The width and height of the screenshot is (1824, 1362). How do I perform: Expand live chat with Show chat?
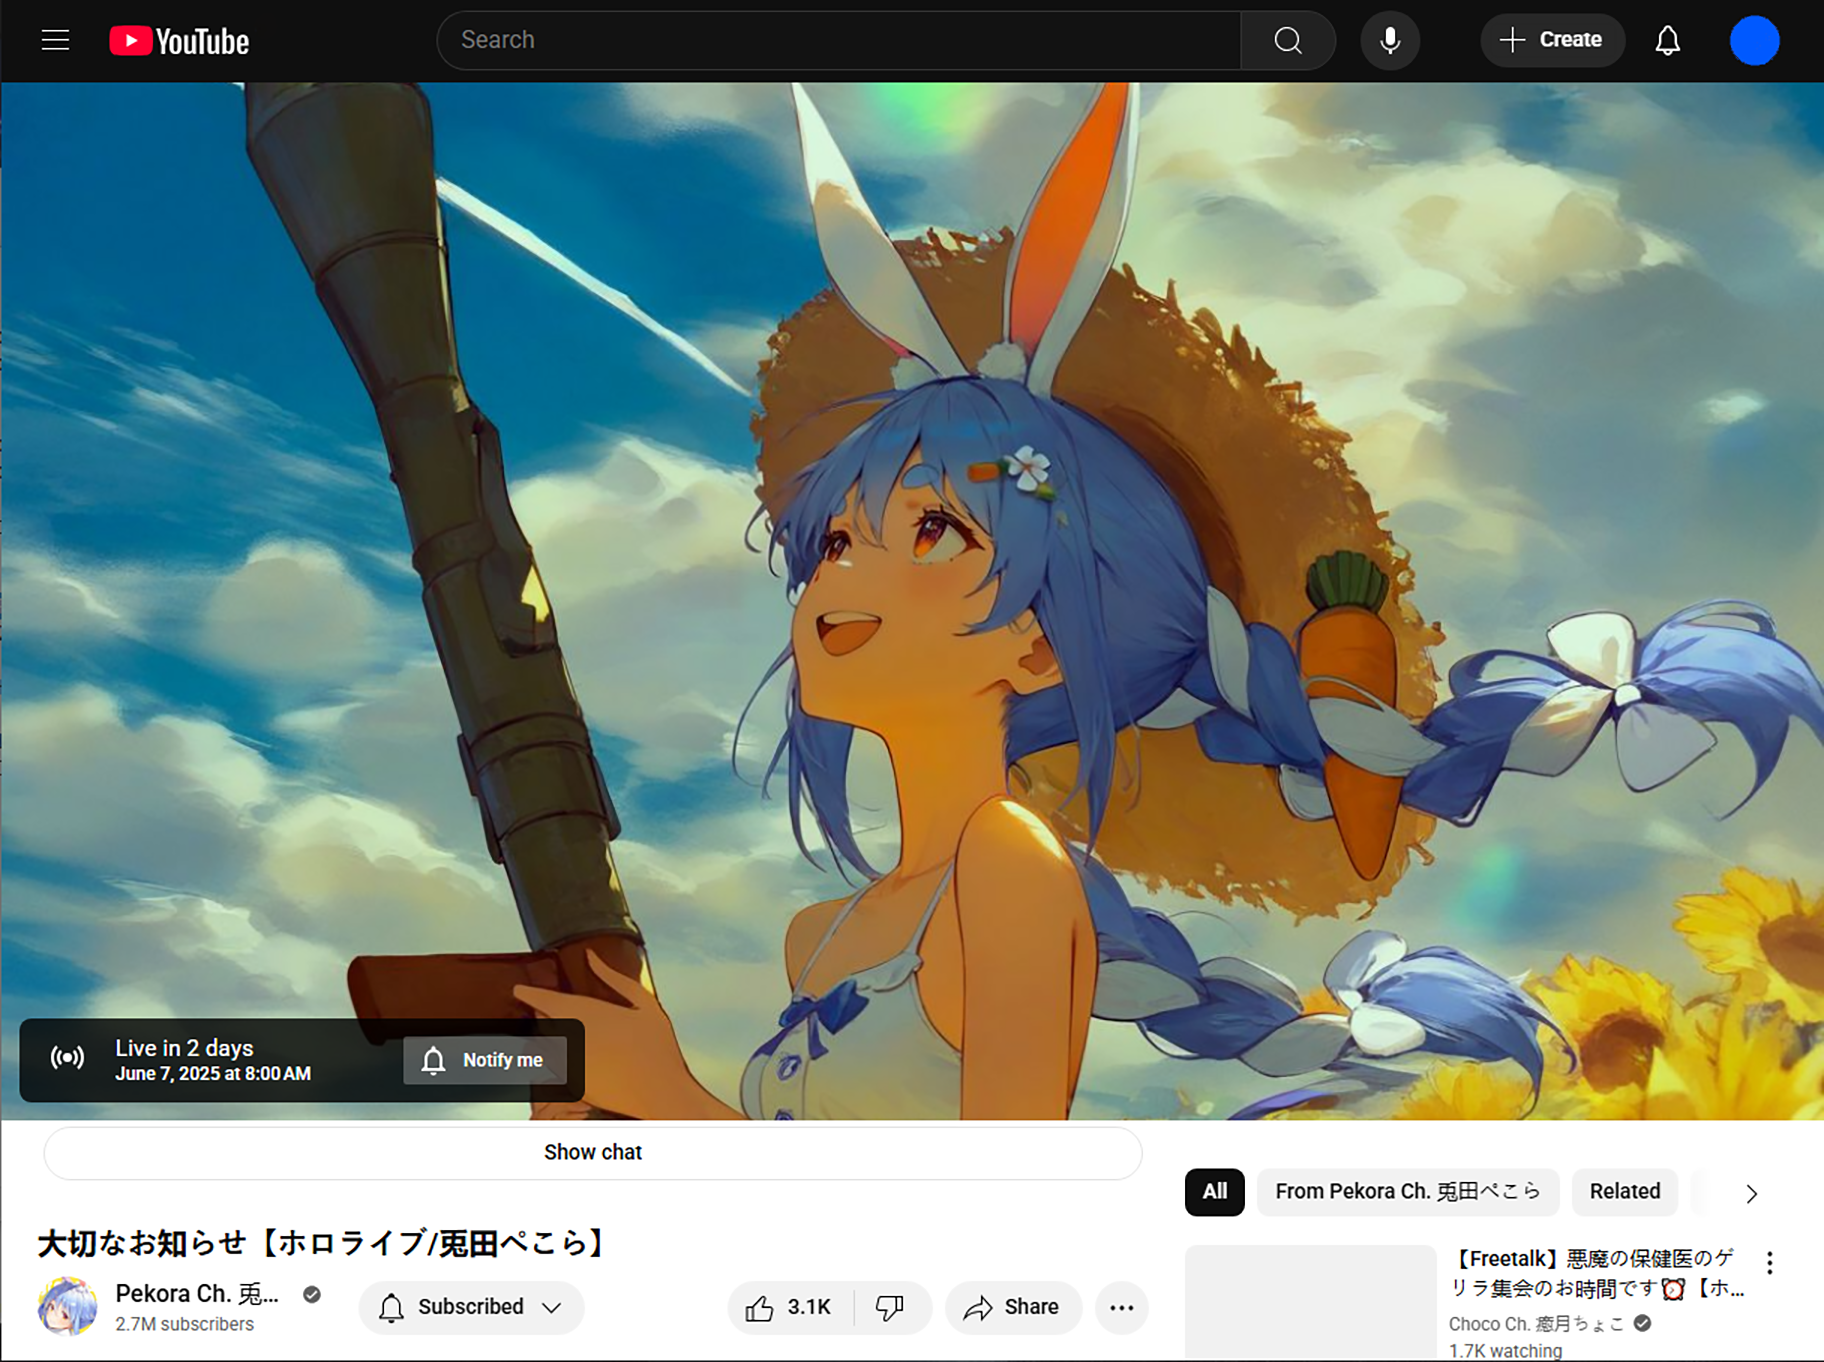[592, 1152]
